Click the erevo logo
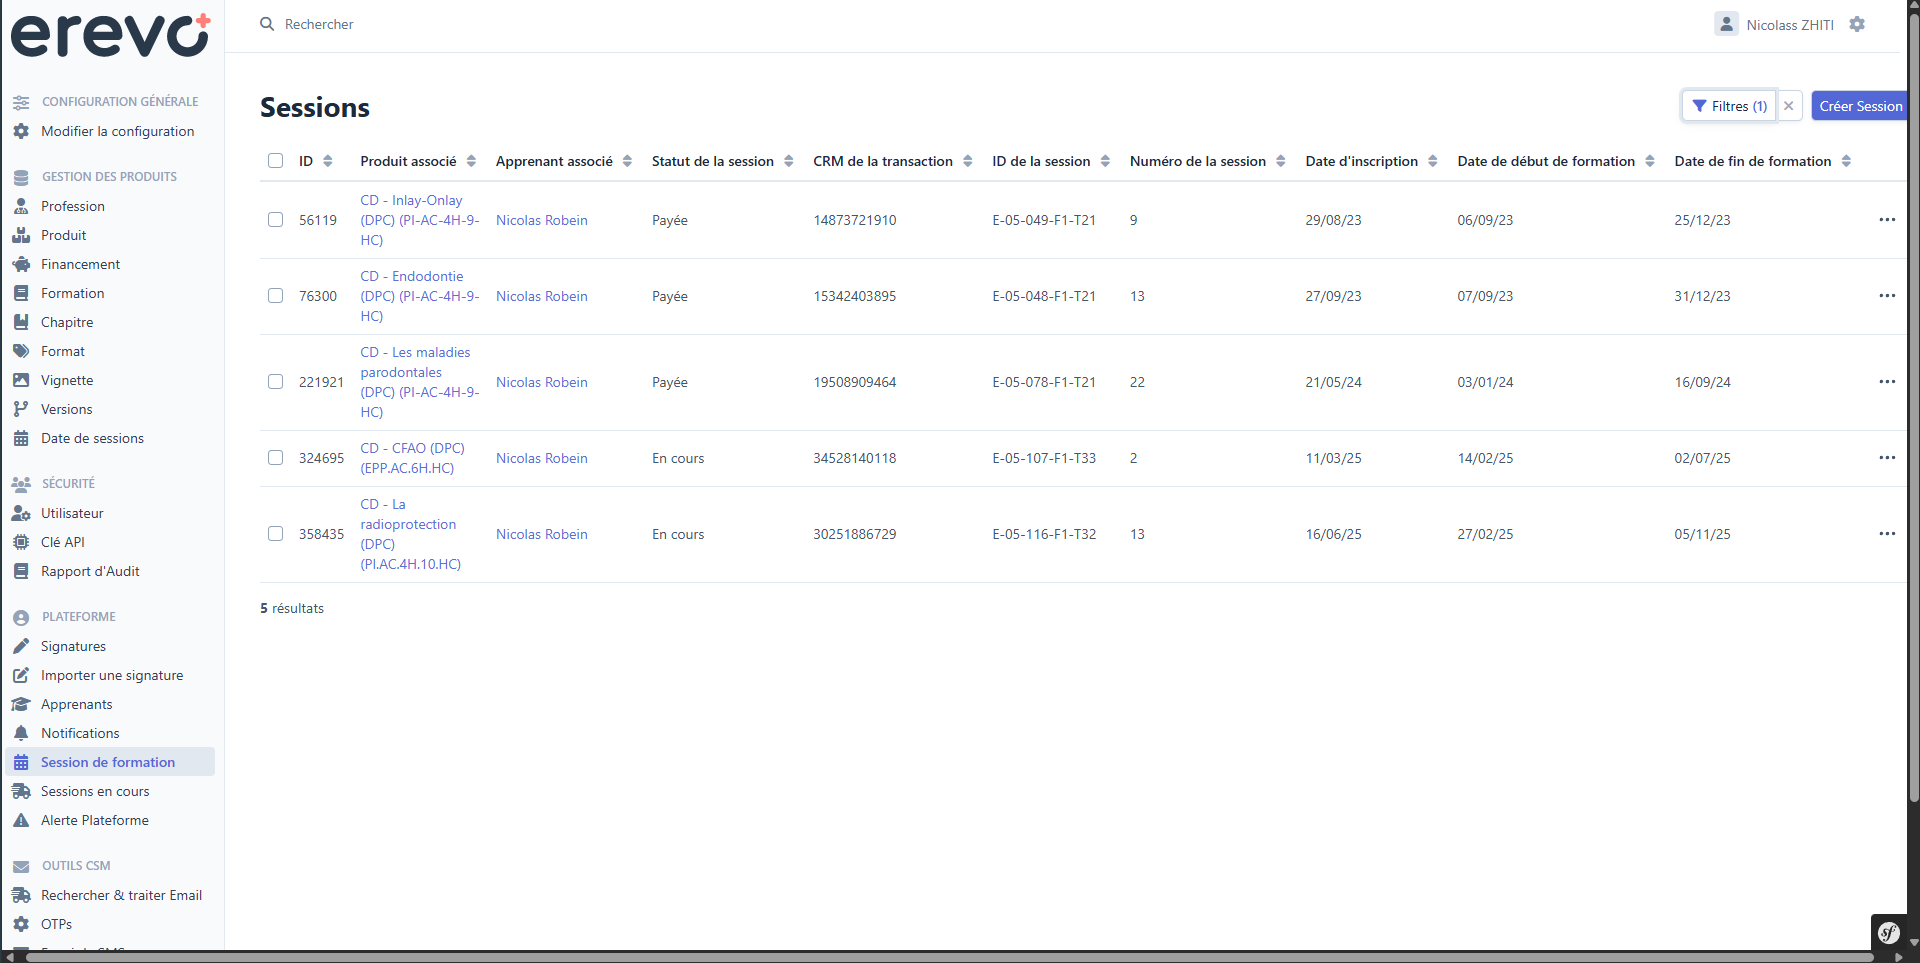This screenshot has width=1920, height=963. 110,36
